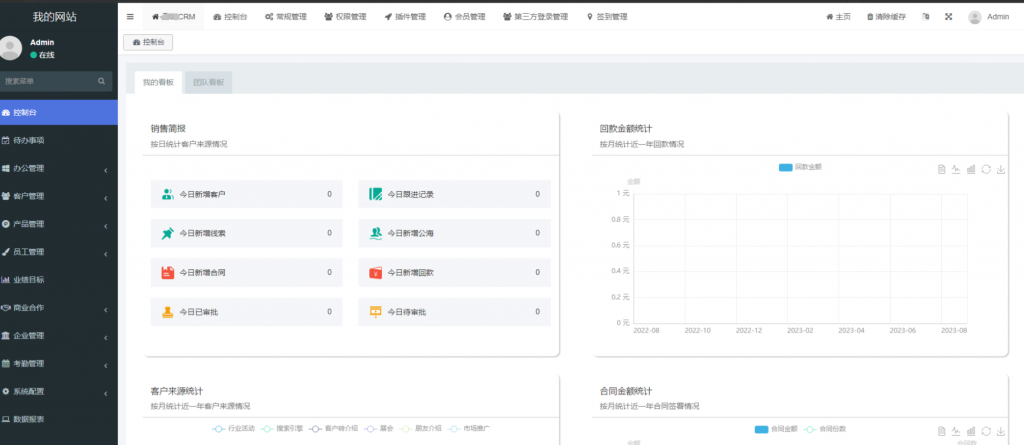The image size is (1024, 445).
Task: Toggle 合同金额 legend in 合同金额统计 chart
Action: [775, 428]
